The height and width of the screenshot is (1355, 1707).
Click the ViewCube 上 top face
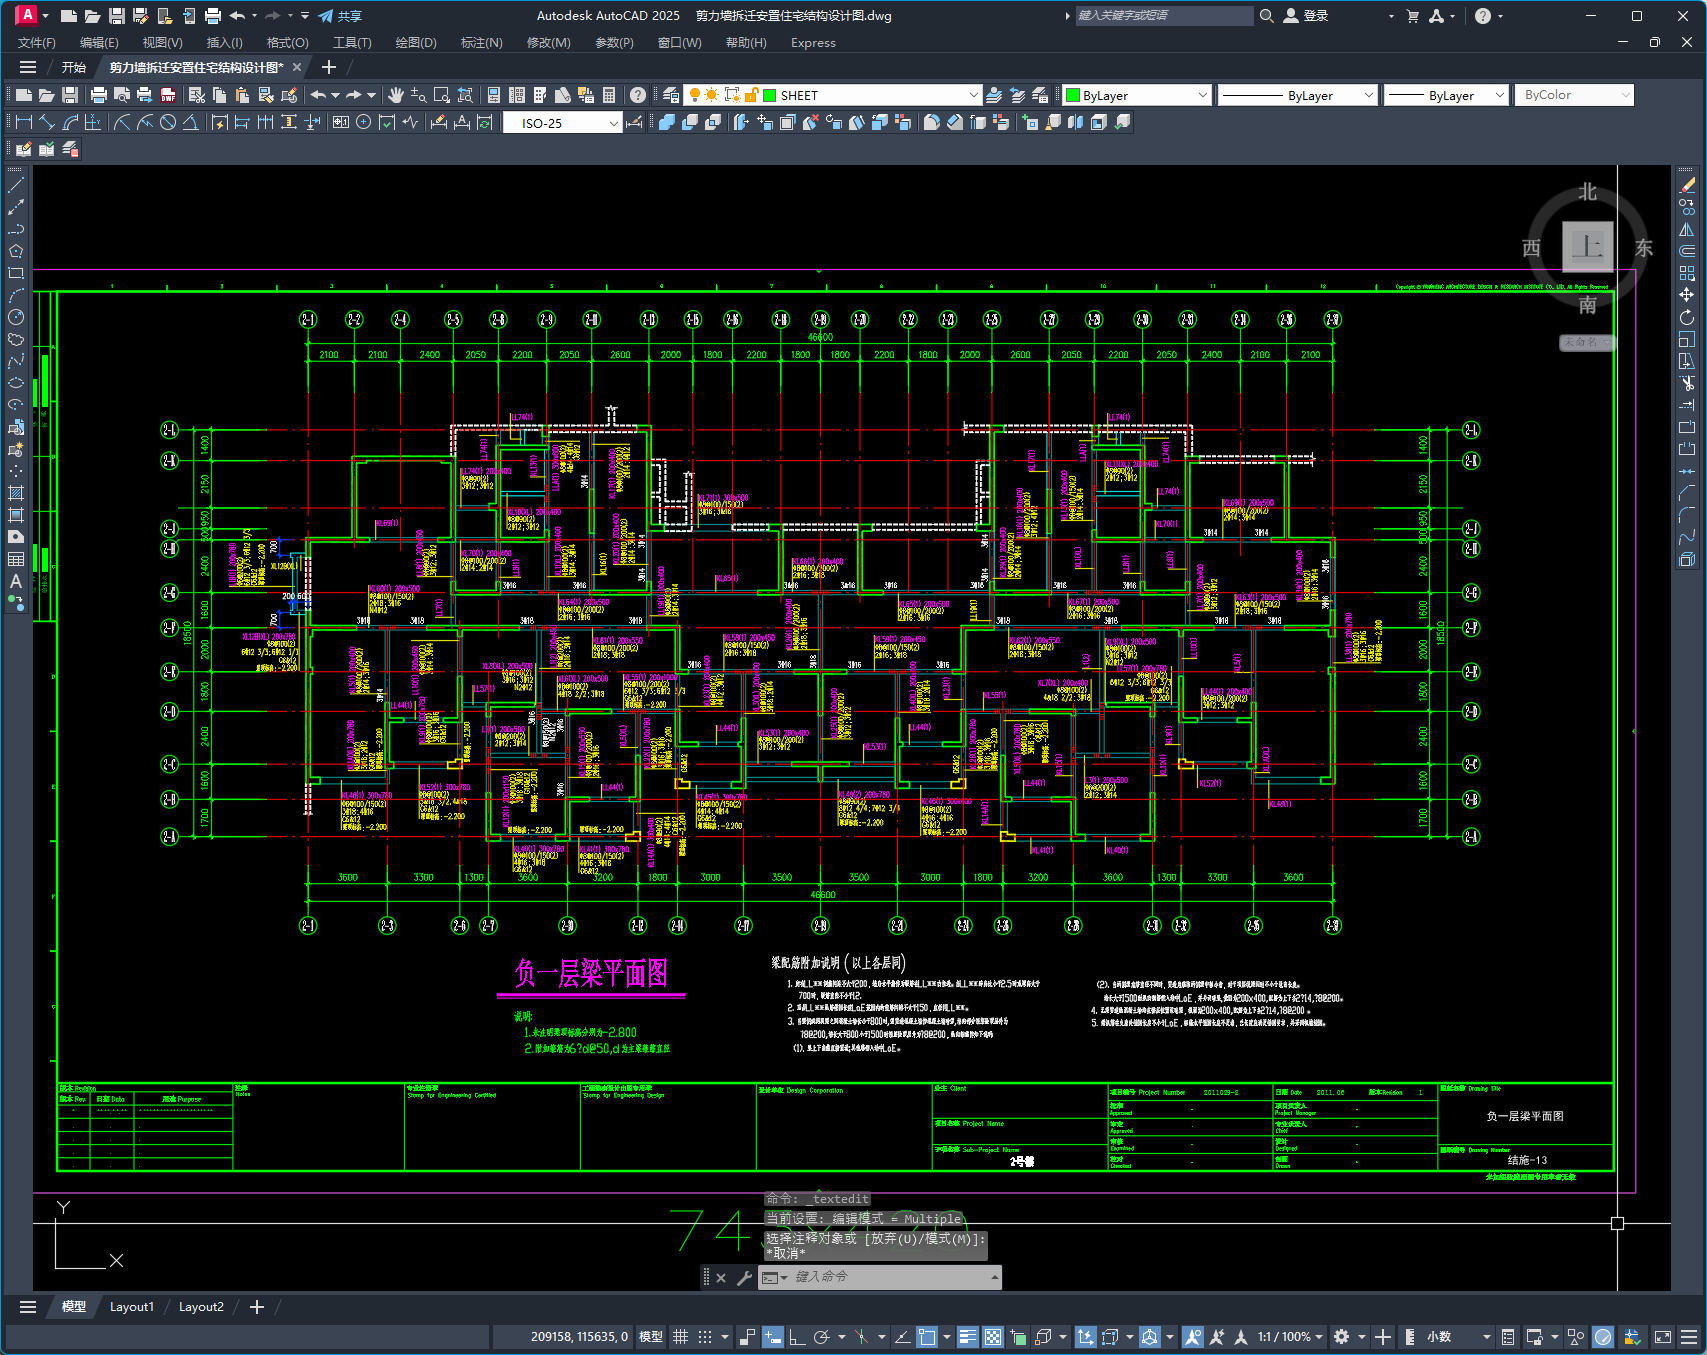[1587, 246]
